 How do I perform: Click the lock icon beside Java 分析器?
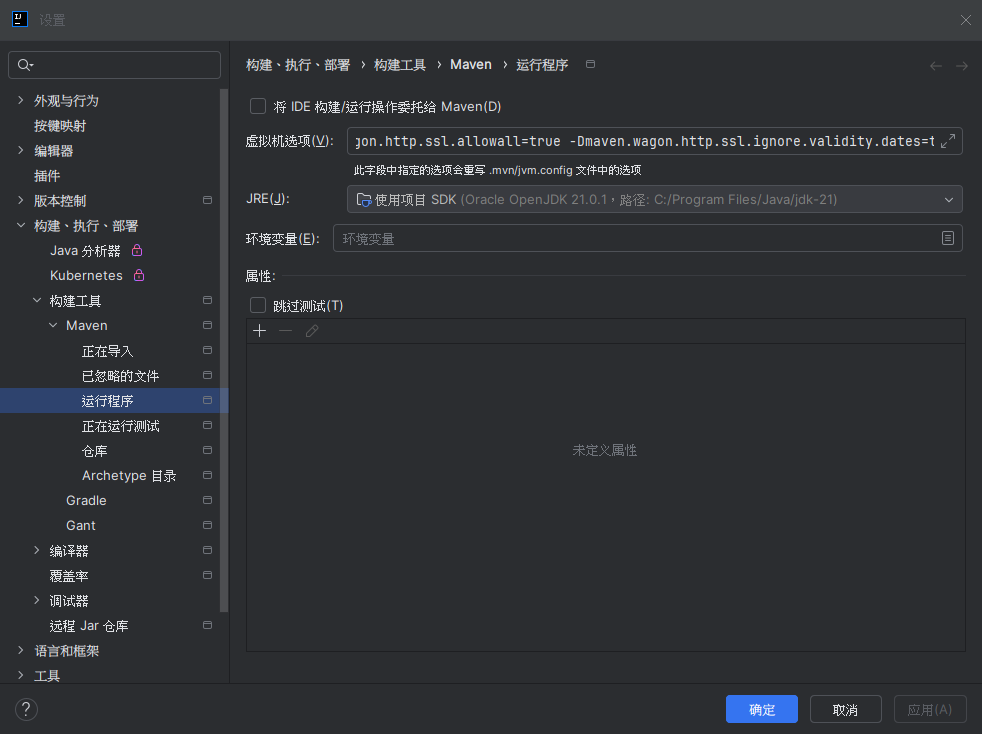click(x=137, y=251)
